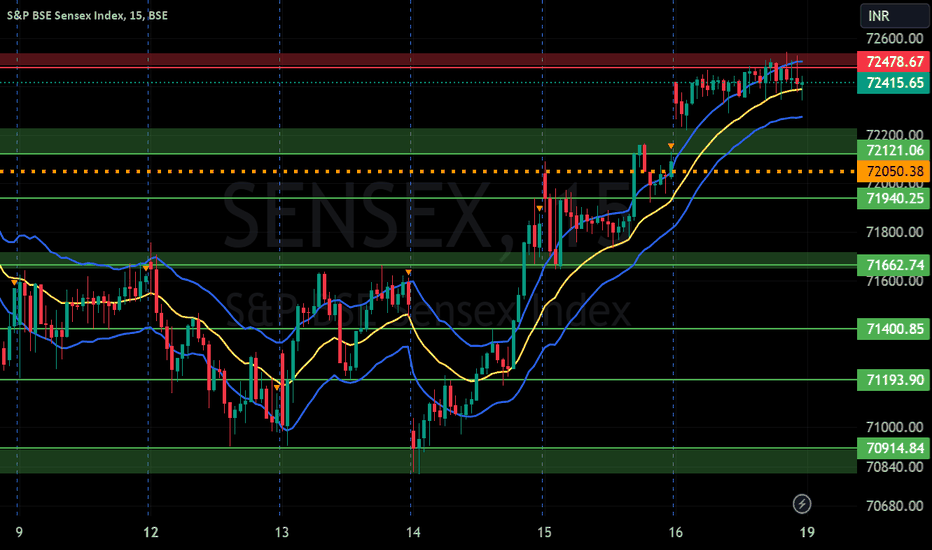Click orange marker at the 13th open low
Image resolution: width=932 pixels, height=550 pixels.
tap(277, 388)
